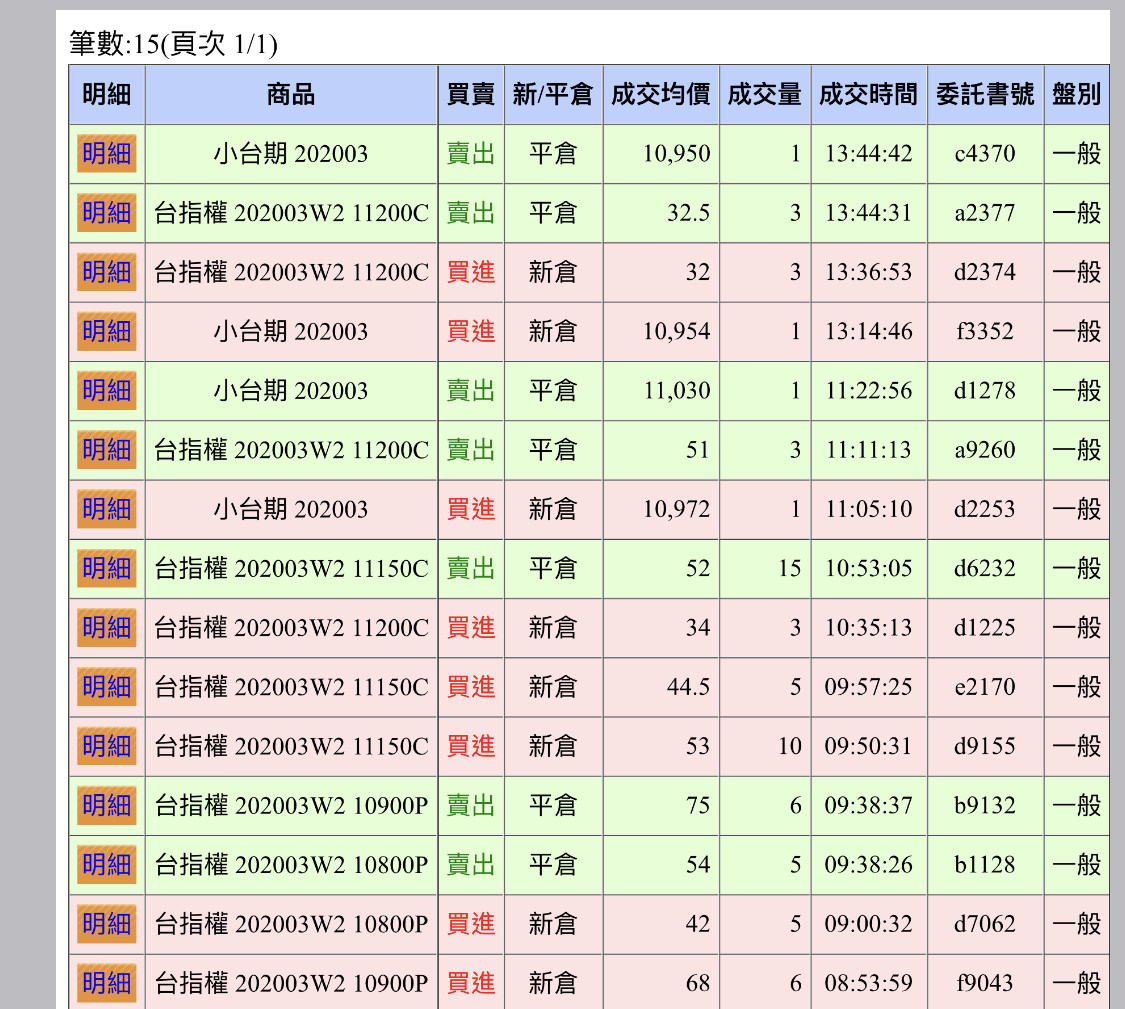This screenshot has height=1009, width=1125.
Task: Select price 32.5 cell
Action: [661, 213]
